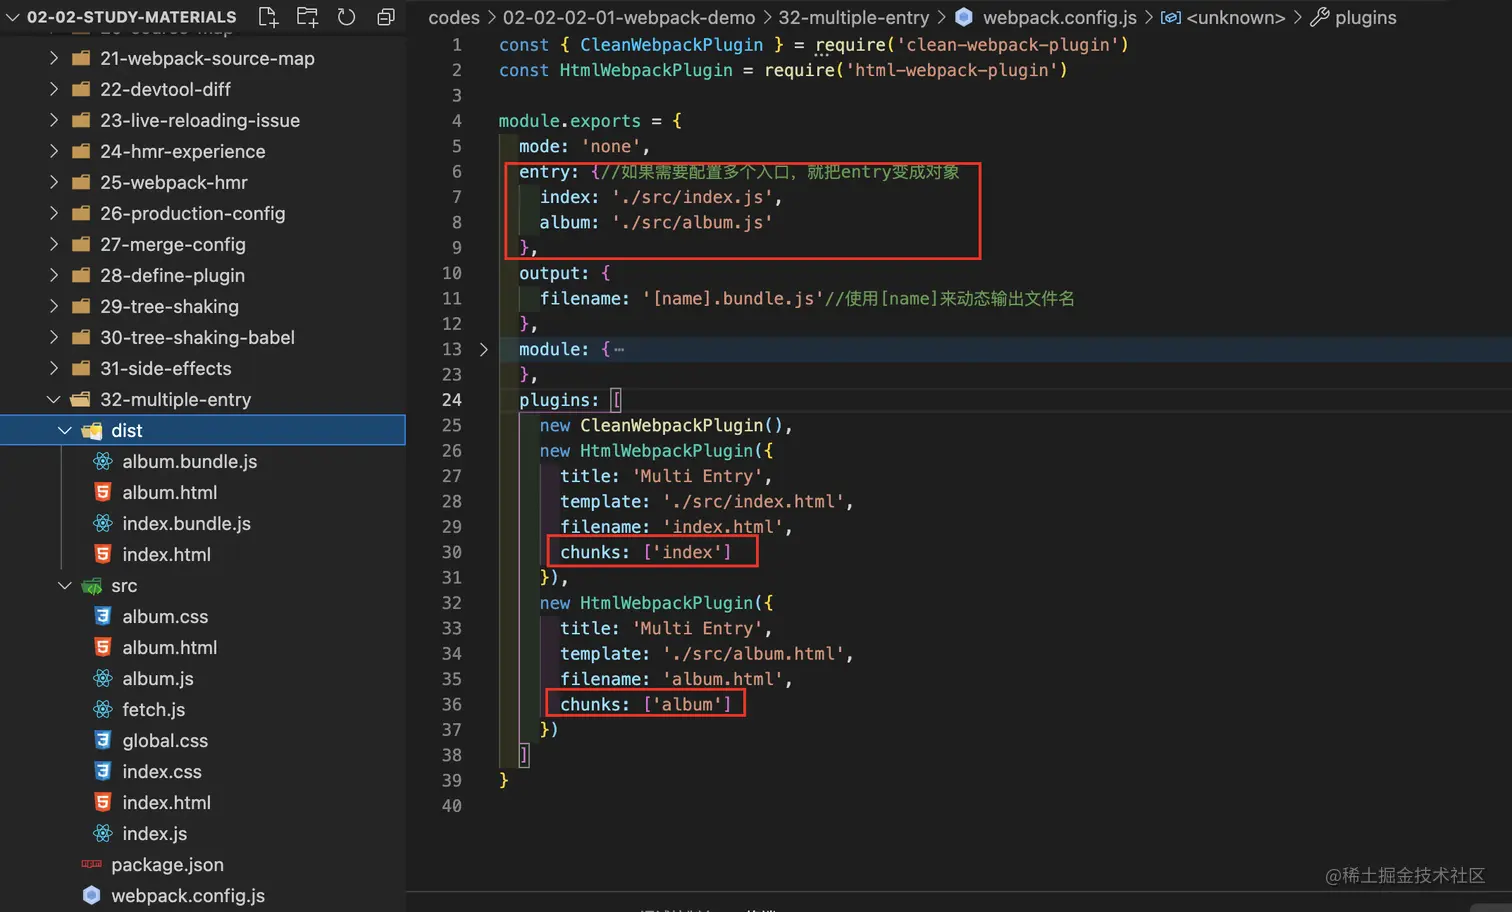Click the icon beside album.js
1512x912 pixels.
tap(102, 678)
